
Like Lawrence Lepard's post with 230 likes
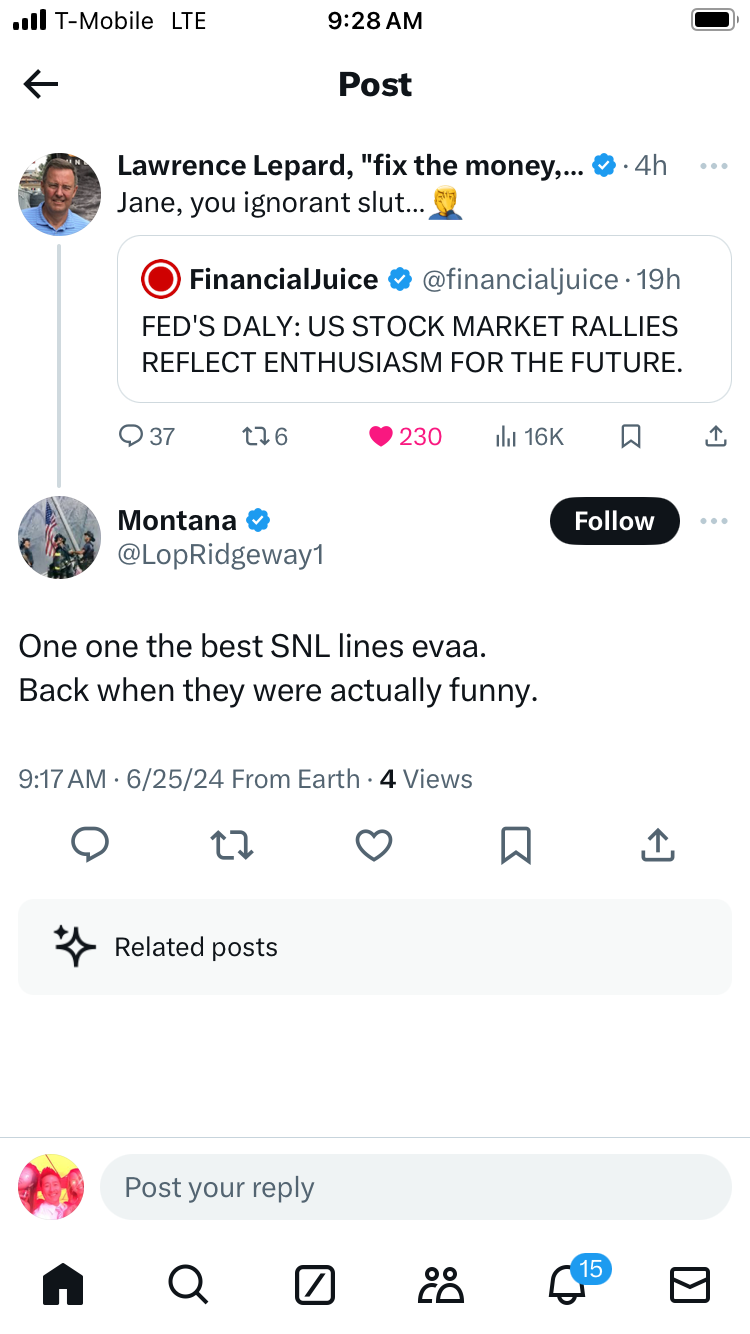point(381,436)
